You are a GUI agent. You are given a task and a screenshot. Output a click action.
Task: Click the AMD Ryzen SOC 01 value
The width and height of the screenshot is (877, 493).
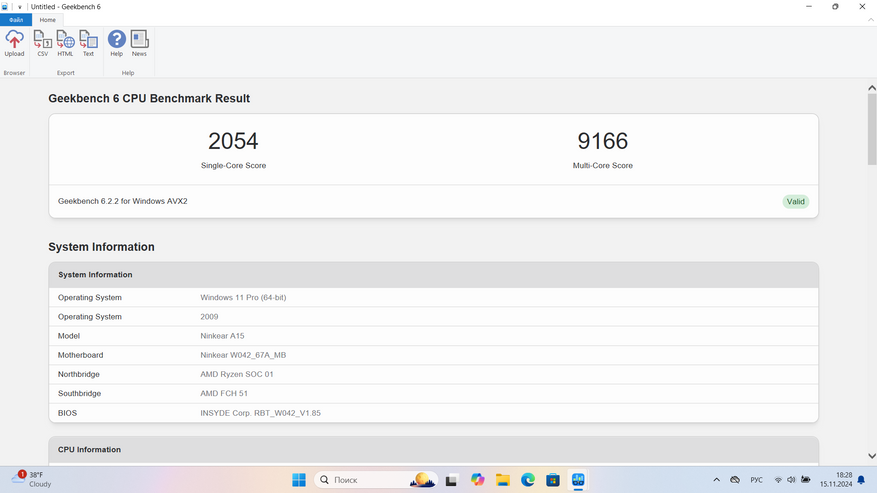pyautogui.click(x=237, y=374)
